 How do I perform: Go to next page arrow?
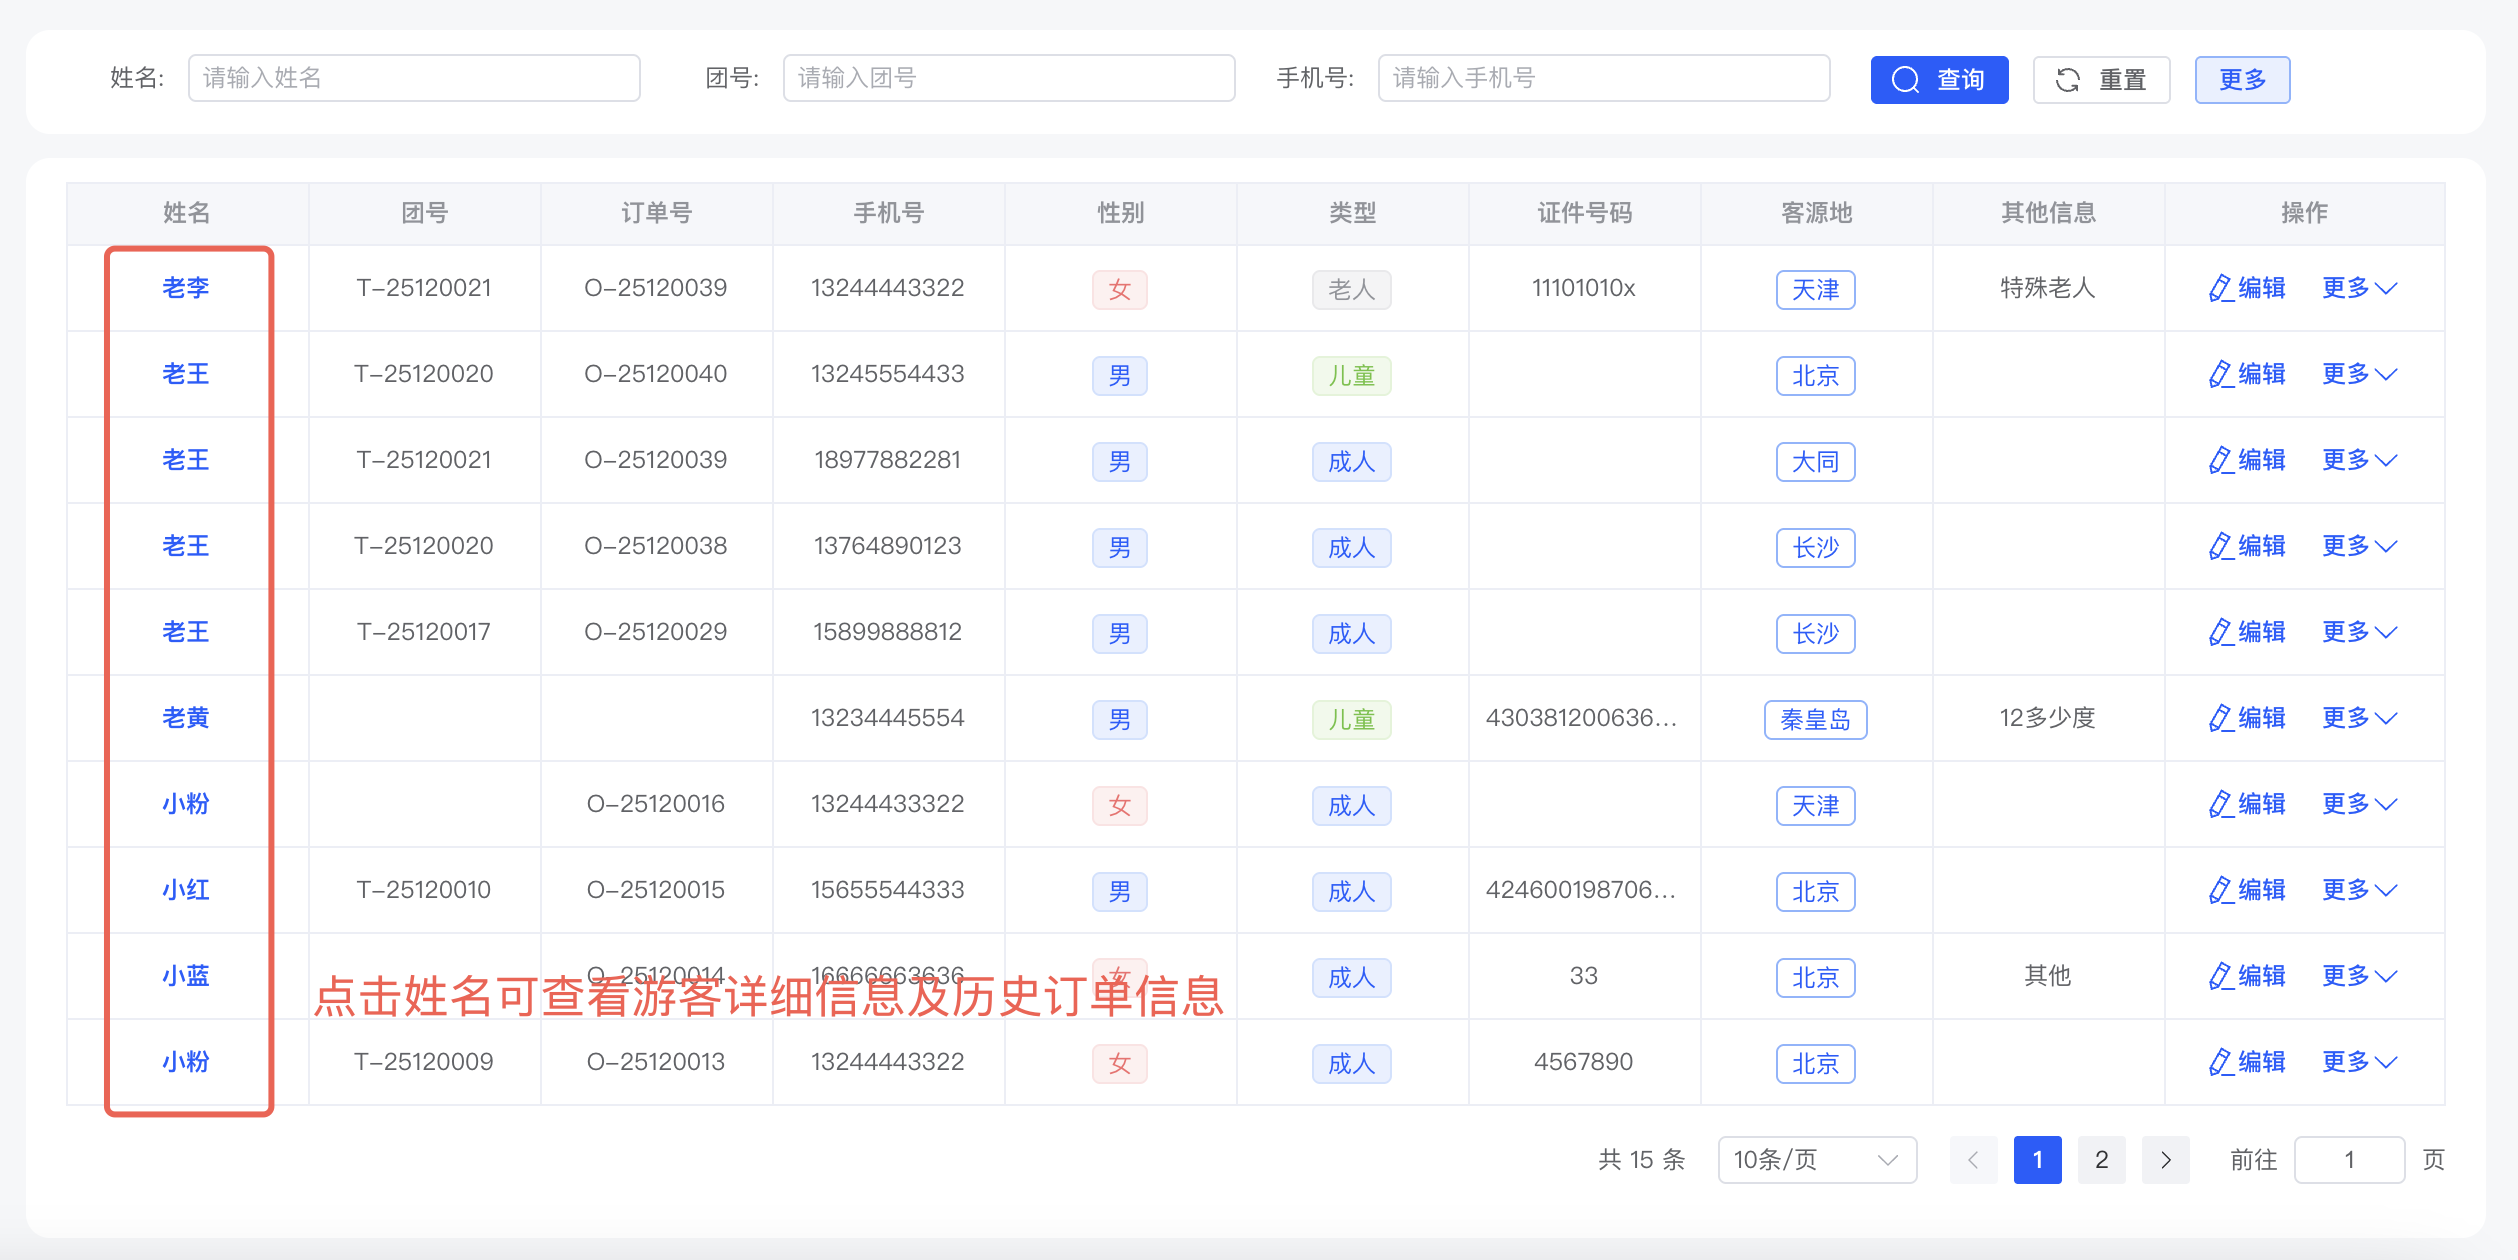tap(2165, 1160)
